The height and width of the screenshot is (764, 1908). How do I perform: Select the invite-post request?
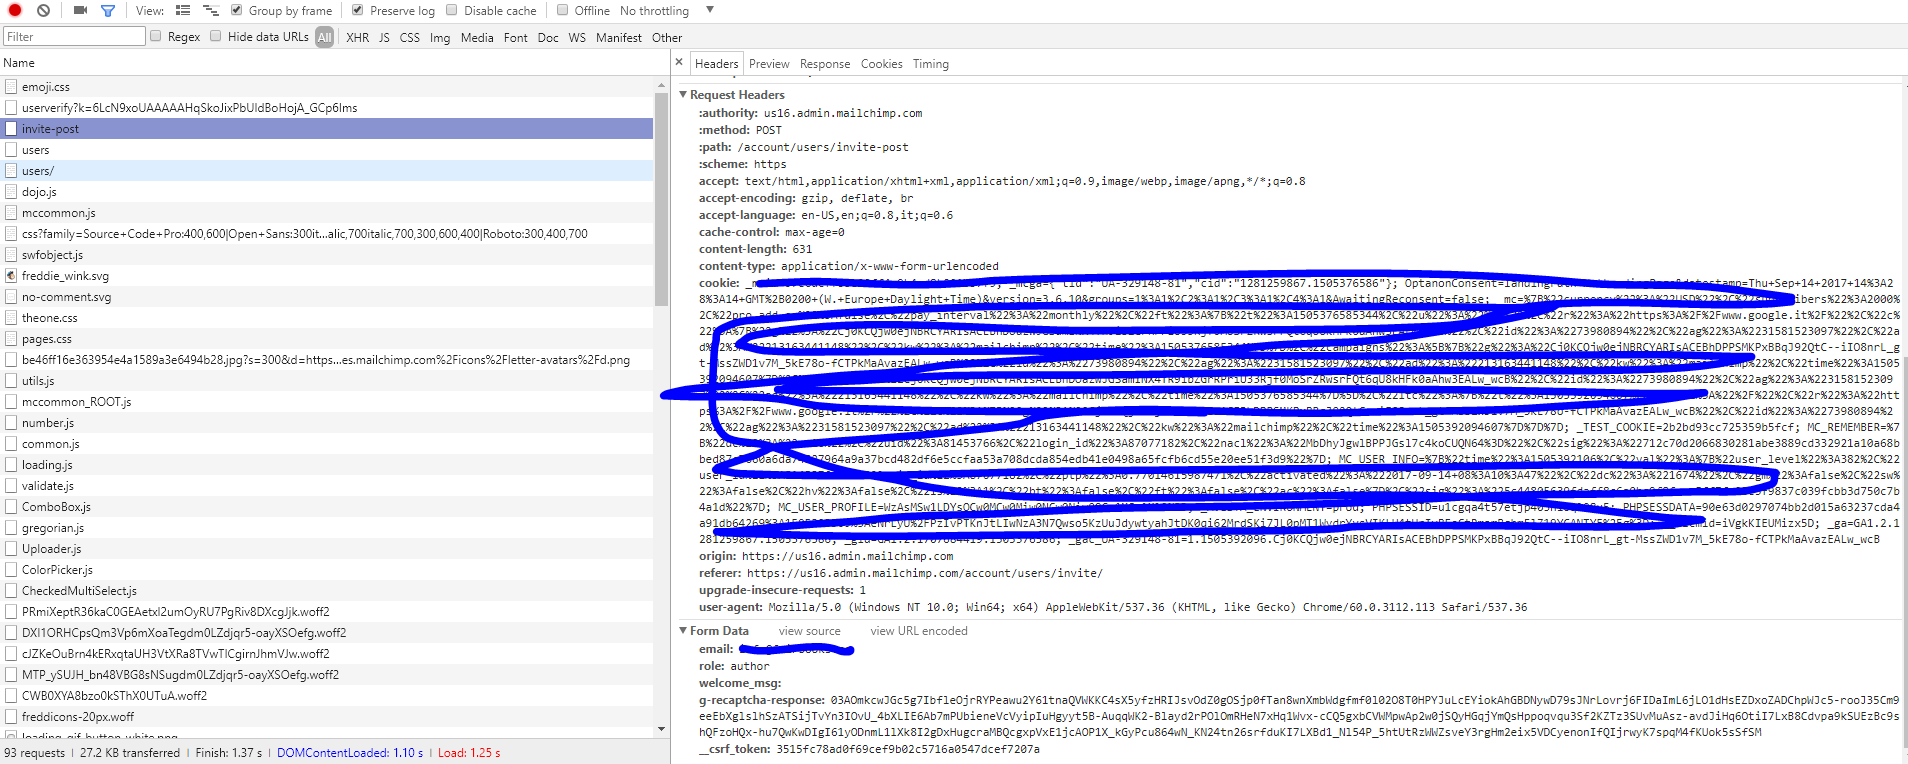[x=328, y=129]
